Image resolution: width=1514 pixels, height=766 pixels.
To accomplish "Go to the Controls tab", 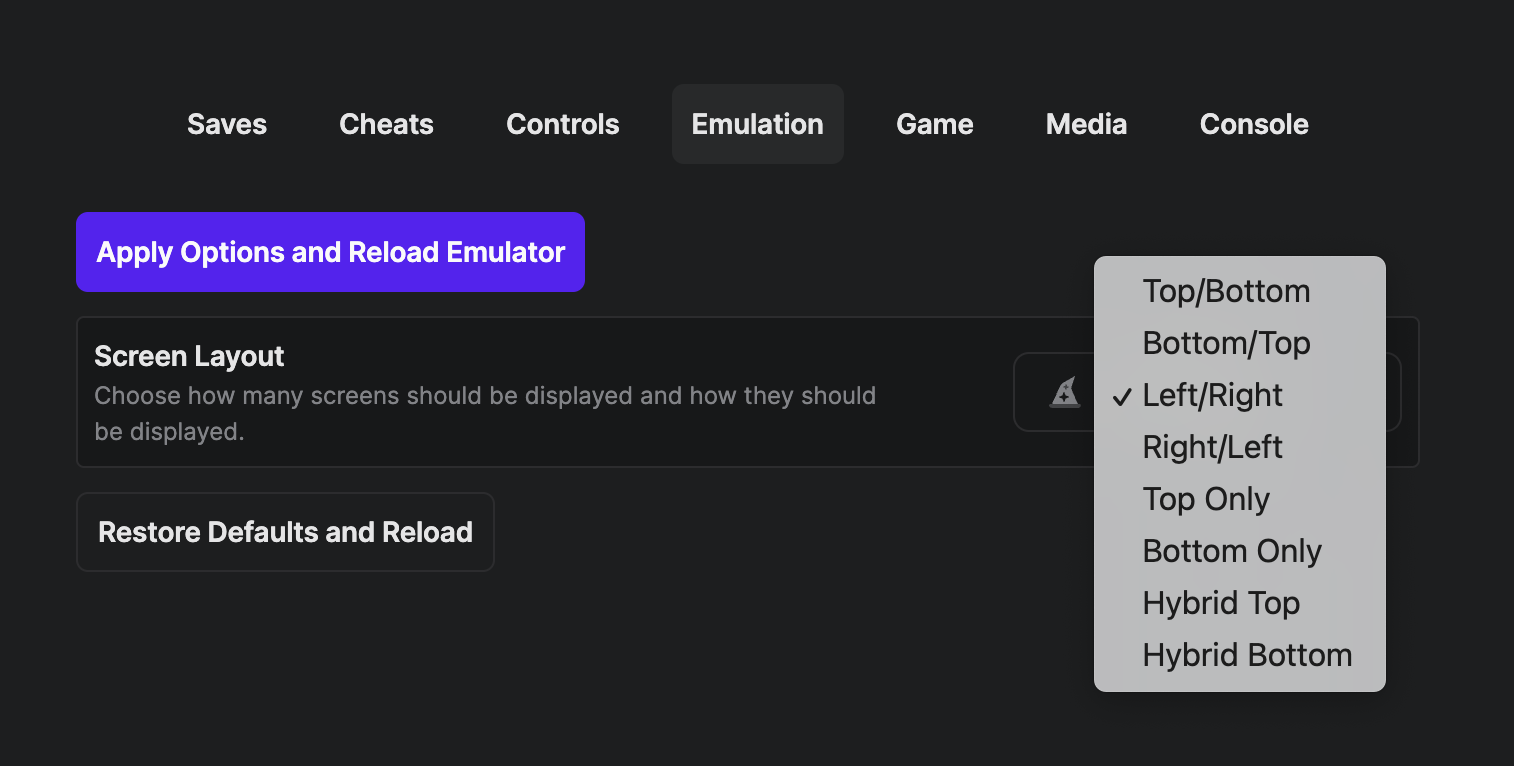I will (563, 124).
